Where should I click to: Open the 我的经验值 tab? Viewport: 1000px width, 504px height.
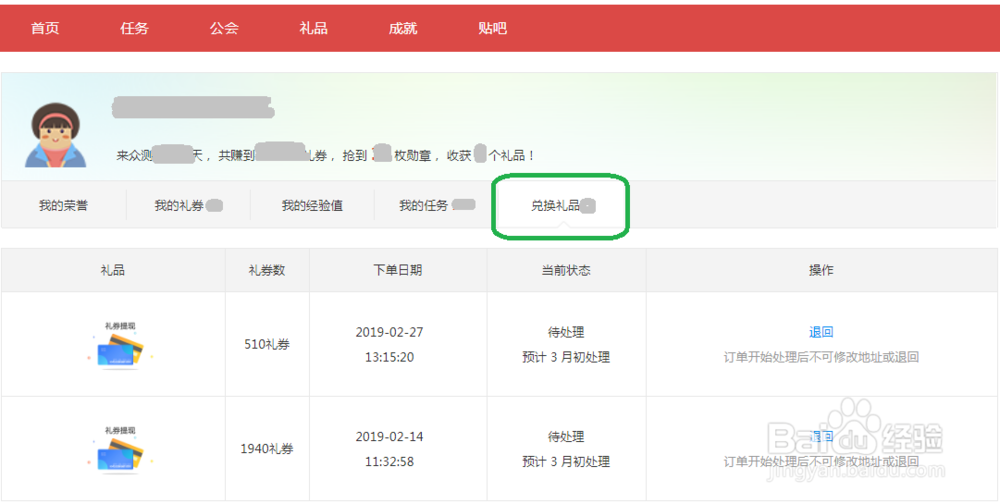pyautogui.click(x=312, y=206)
